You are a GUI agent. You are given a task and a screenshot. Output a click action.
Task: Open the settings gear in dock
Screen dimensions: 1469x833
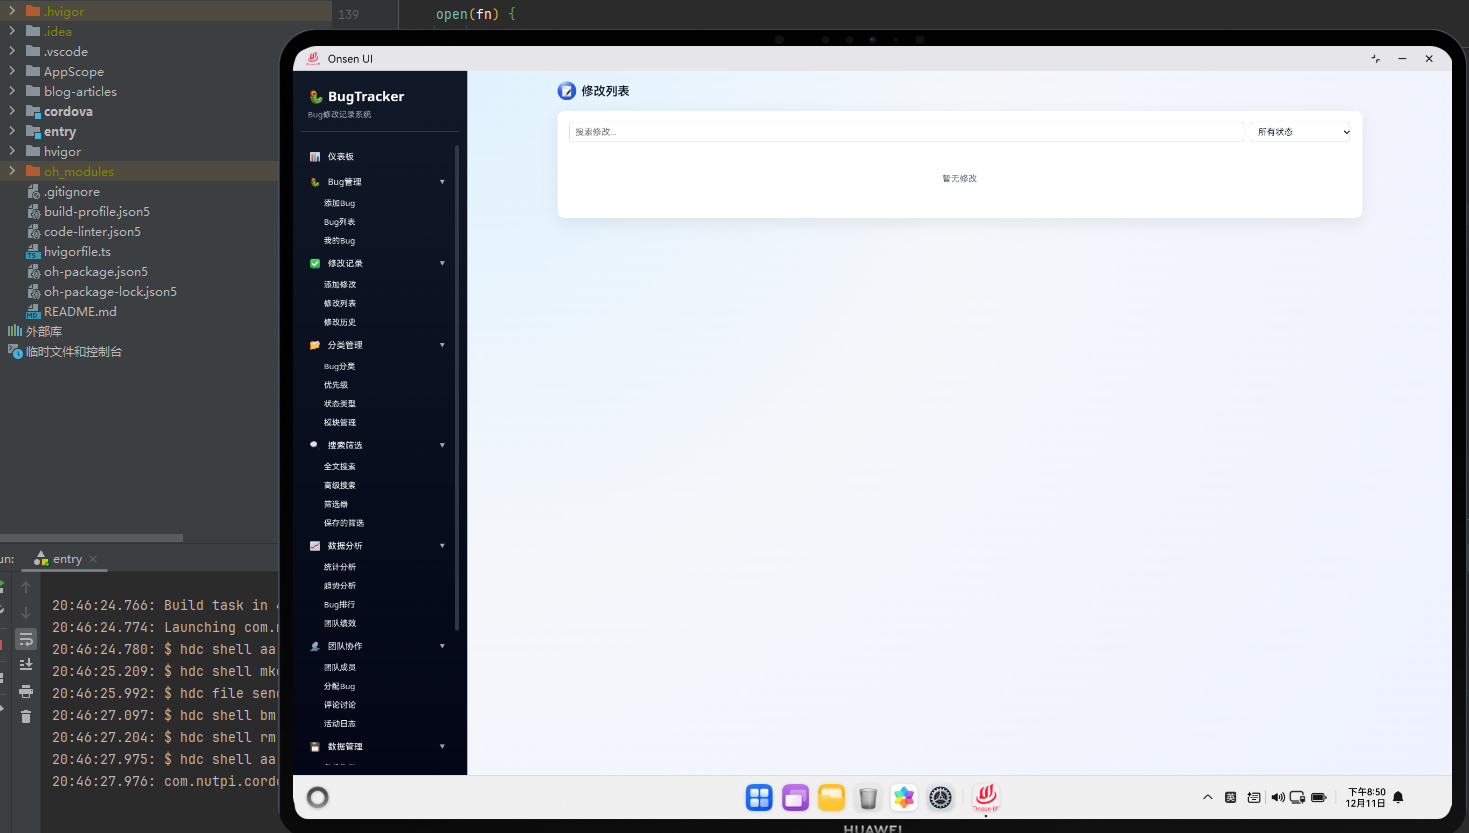pyautogui.click(x=940, y=797)
